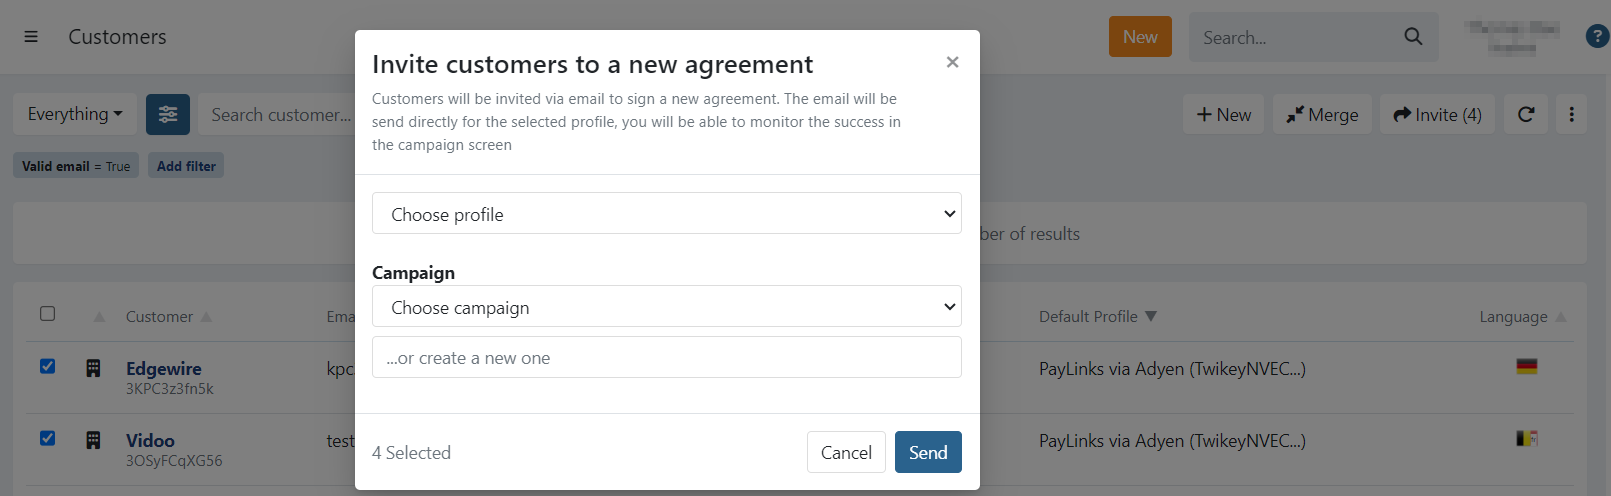
Task: Click the German flag language icon
Action: tap(1526, 366)
